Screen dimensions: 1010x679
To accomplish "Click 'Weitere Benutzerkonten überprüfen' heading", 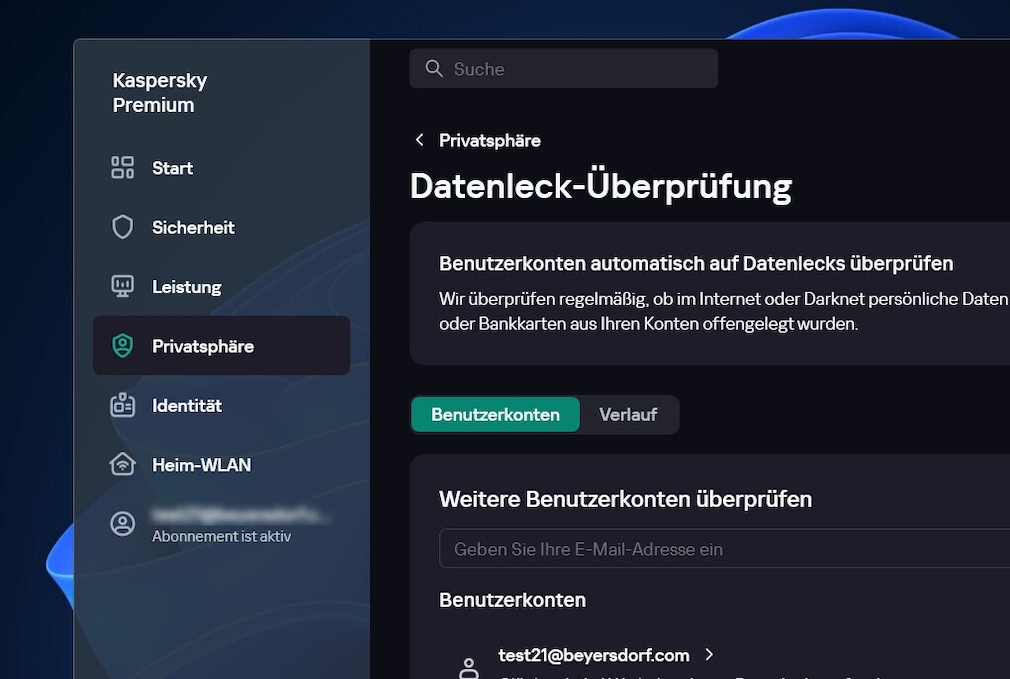I will coord(625,499).
